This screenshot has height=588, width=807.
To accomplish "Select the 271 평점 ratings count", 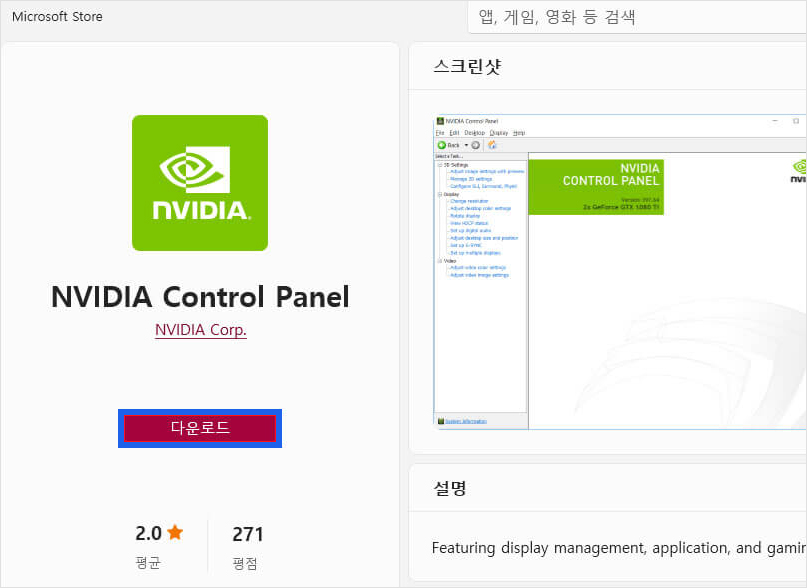I will click(x=247, y=547).
